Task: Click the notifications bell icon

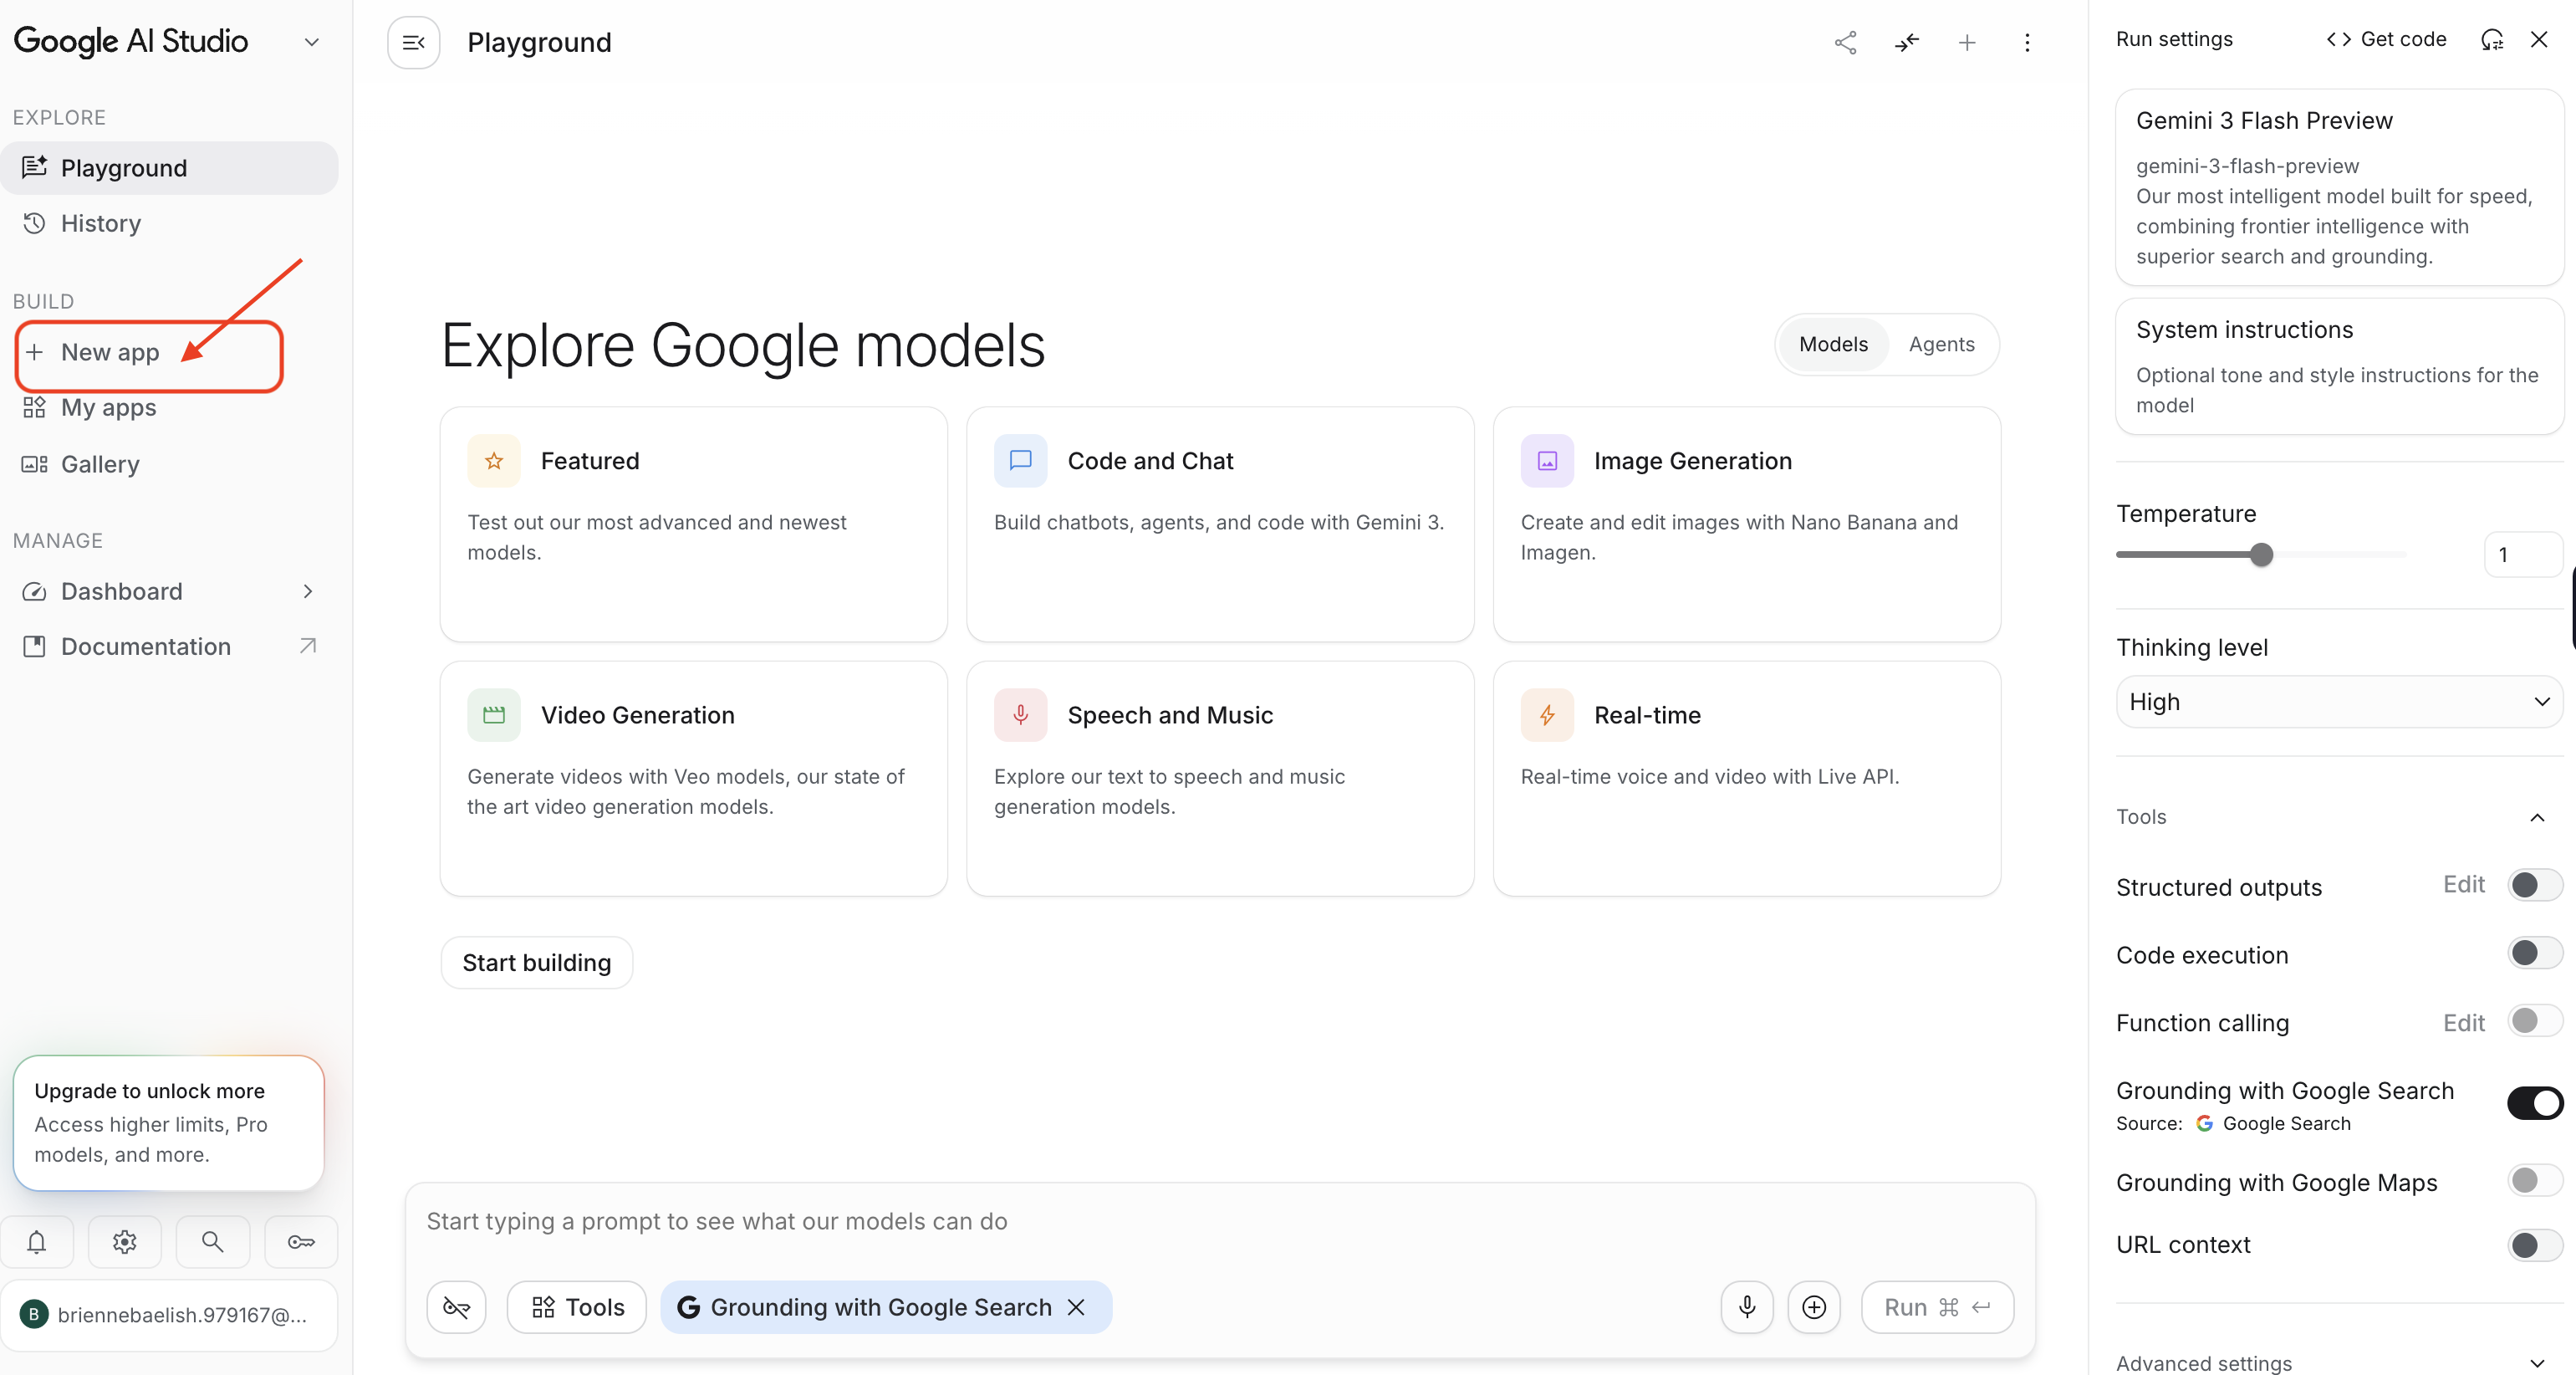Action: [37, 1241]
